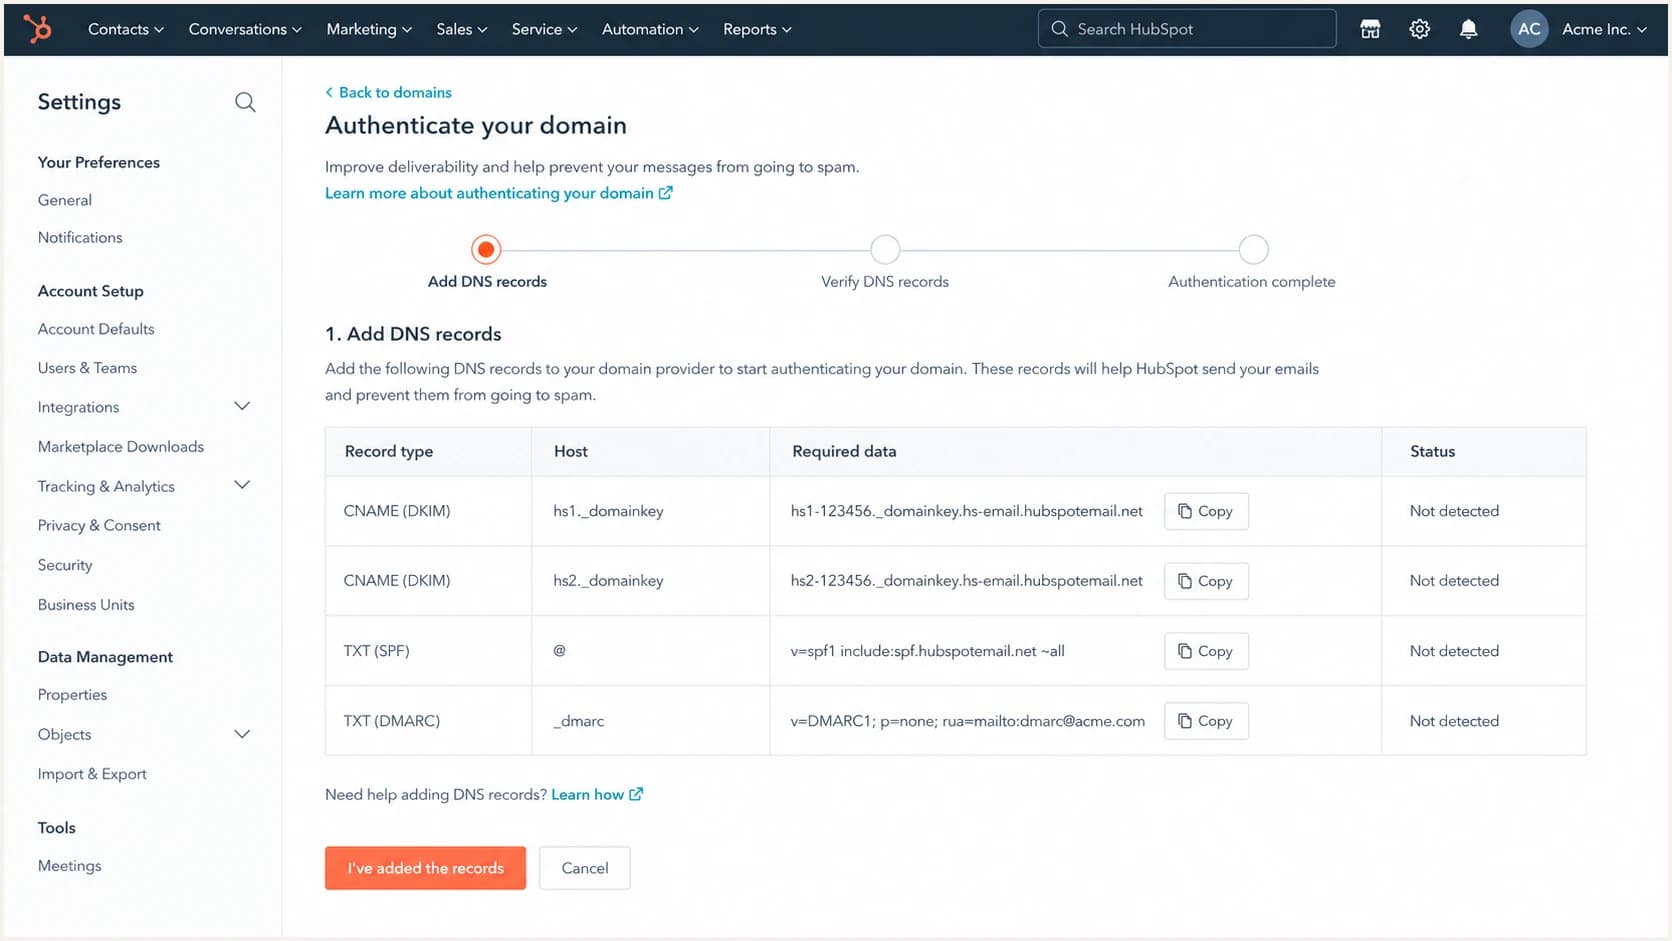This screenshot has height=941, width=1672.
Task: Select the hs1-123456 required data text
Action: pyautogui.click(x=966, y=511)
